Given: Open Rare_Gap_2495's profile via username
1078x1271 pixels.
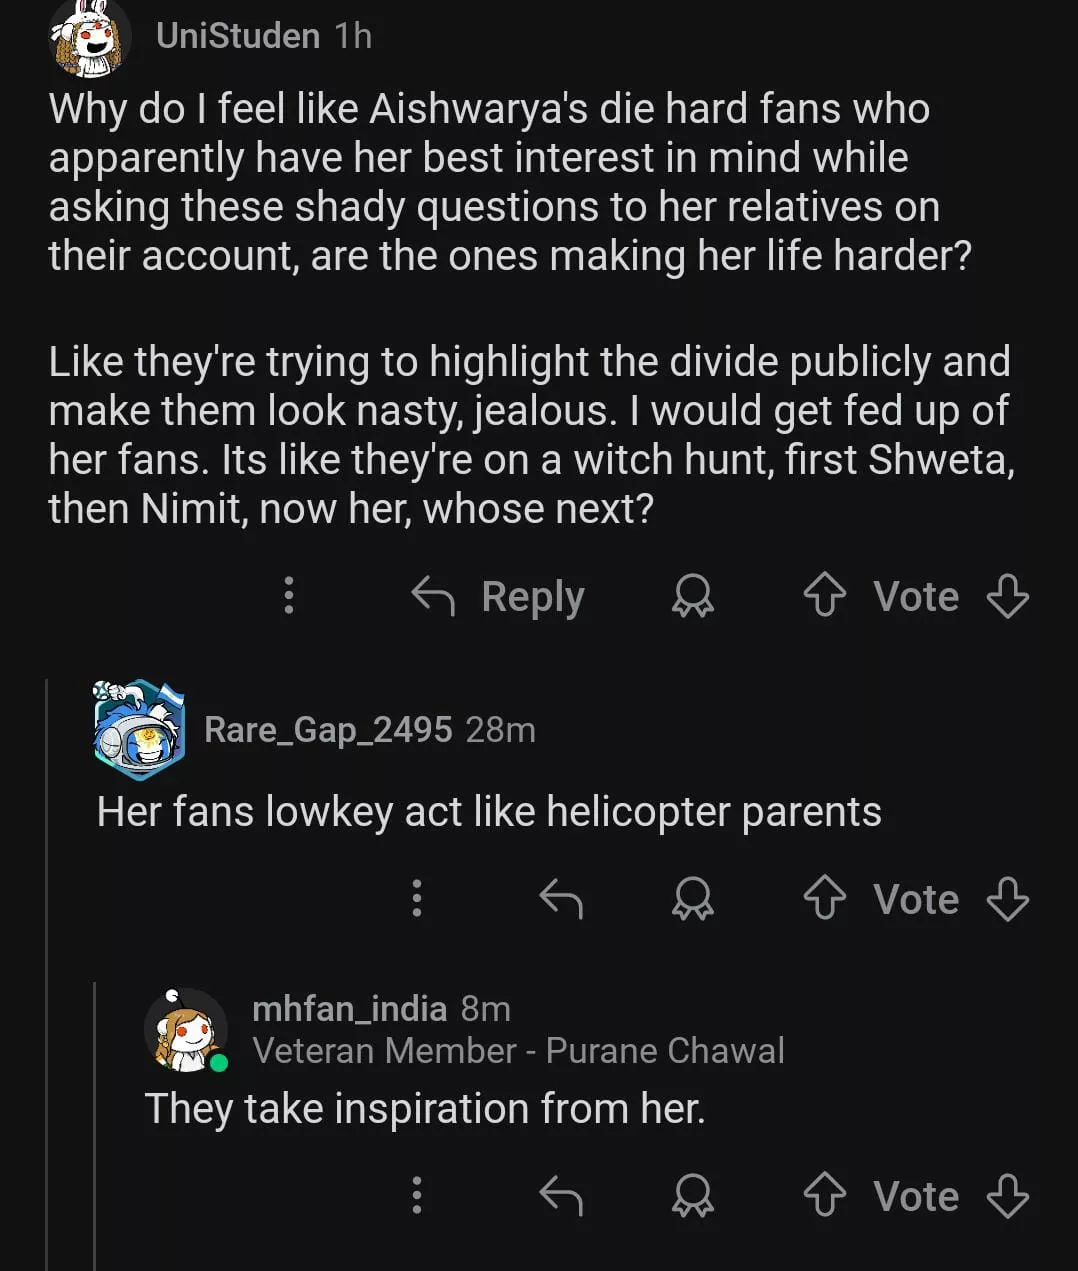Looking at the screenshot, I should point(328,730).
